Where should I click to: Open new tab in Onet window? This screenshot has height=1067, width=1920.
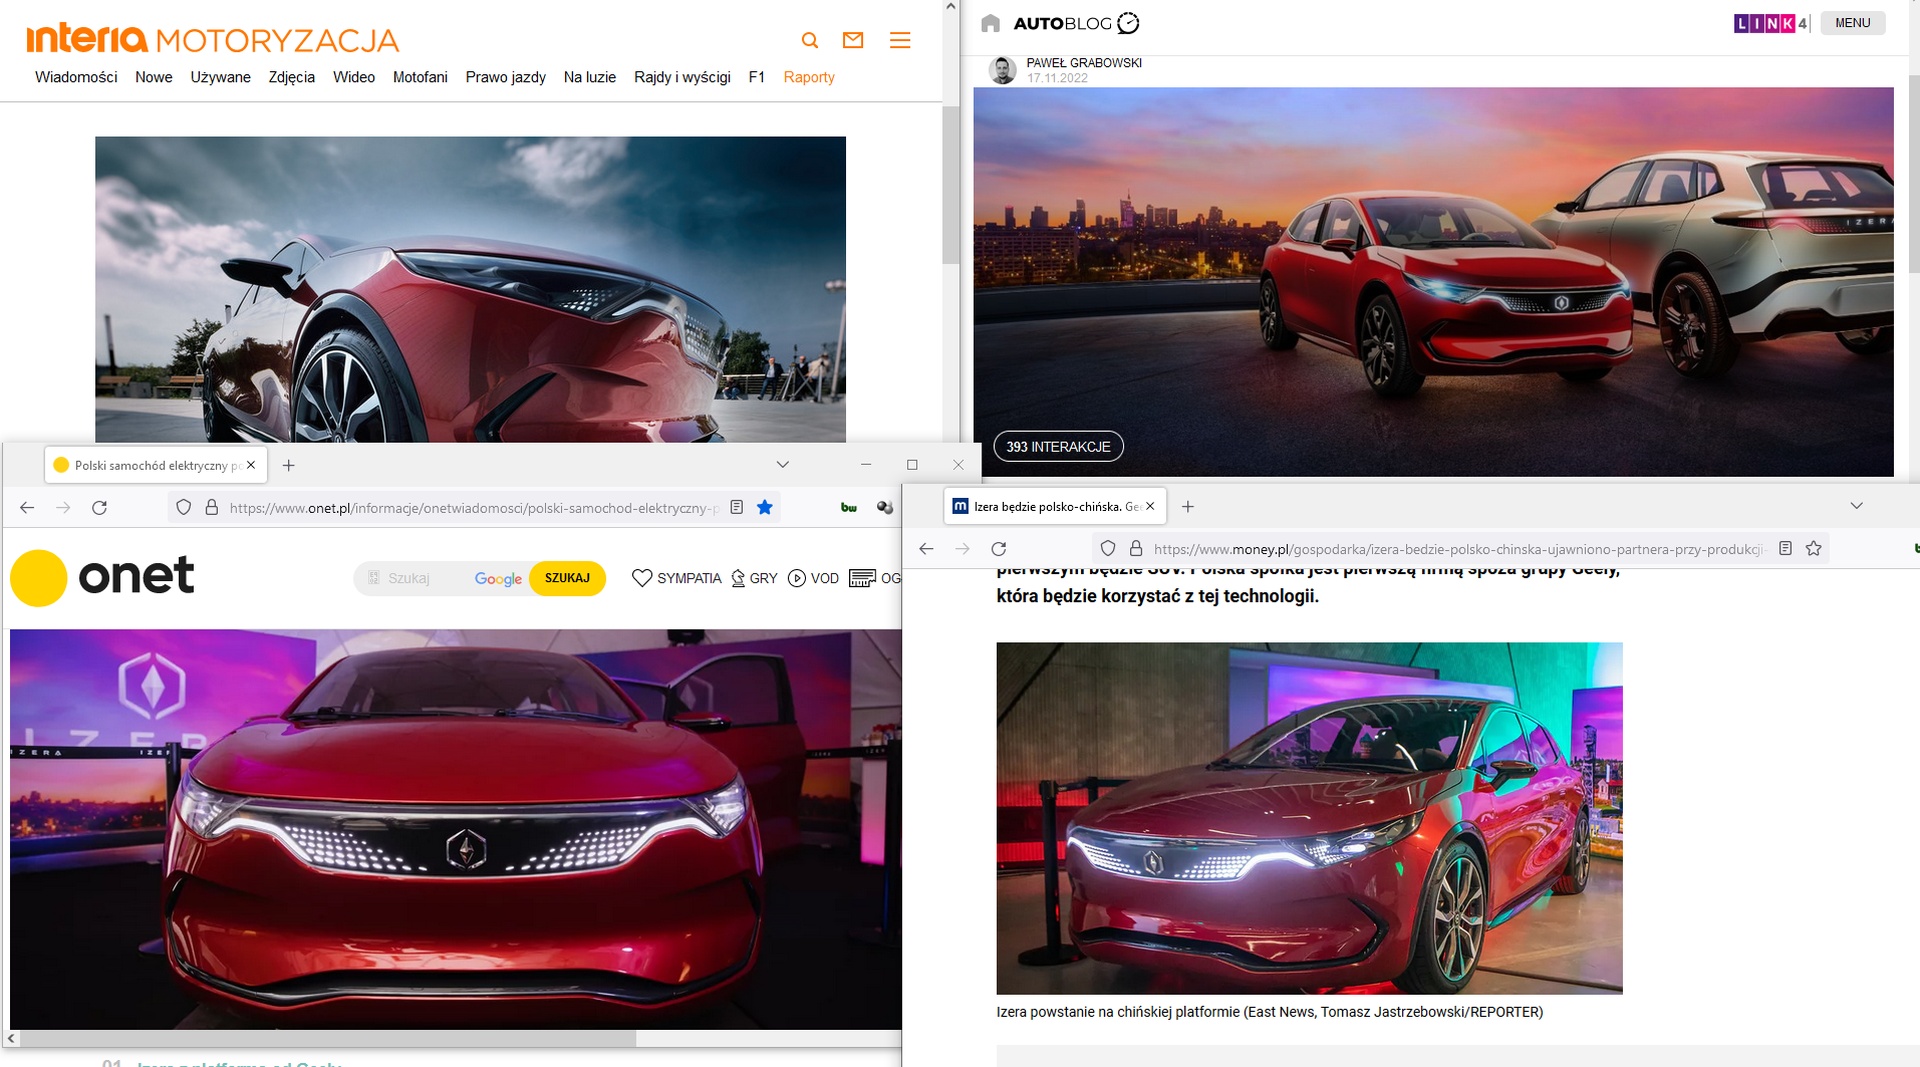[288, 465]
